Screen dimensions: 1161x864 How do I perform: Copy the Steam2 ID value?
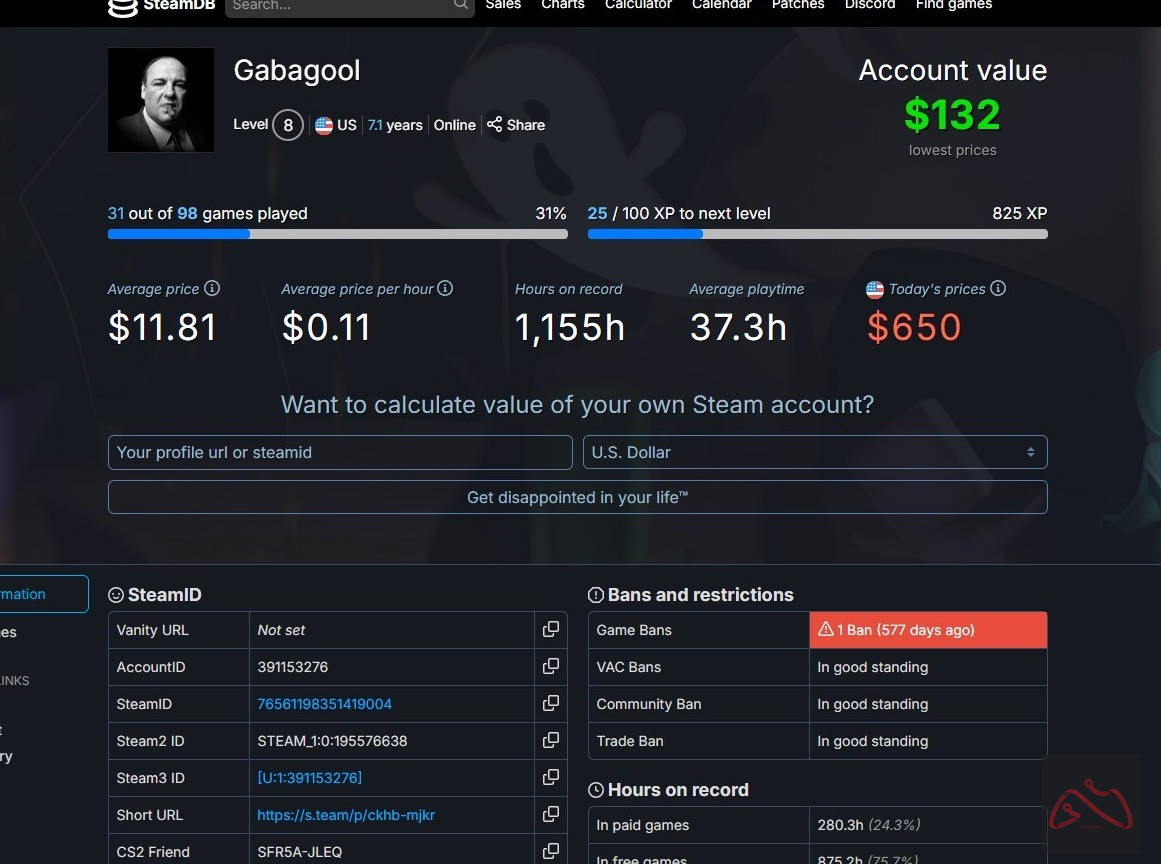550,741
